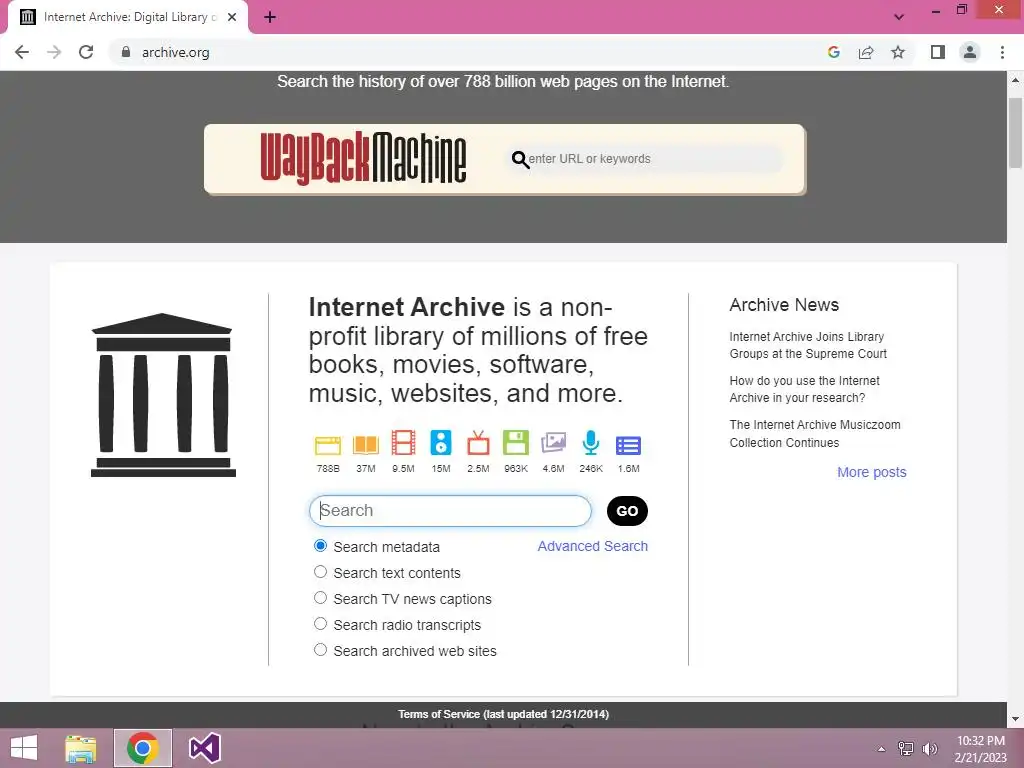
Task: Open File Explorer from the taskbar
Action: pyautogui.click(x=81, y=748)
